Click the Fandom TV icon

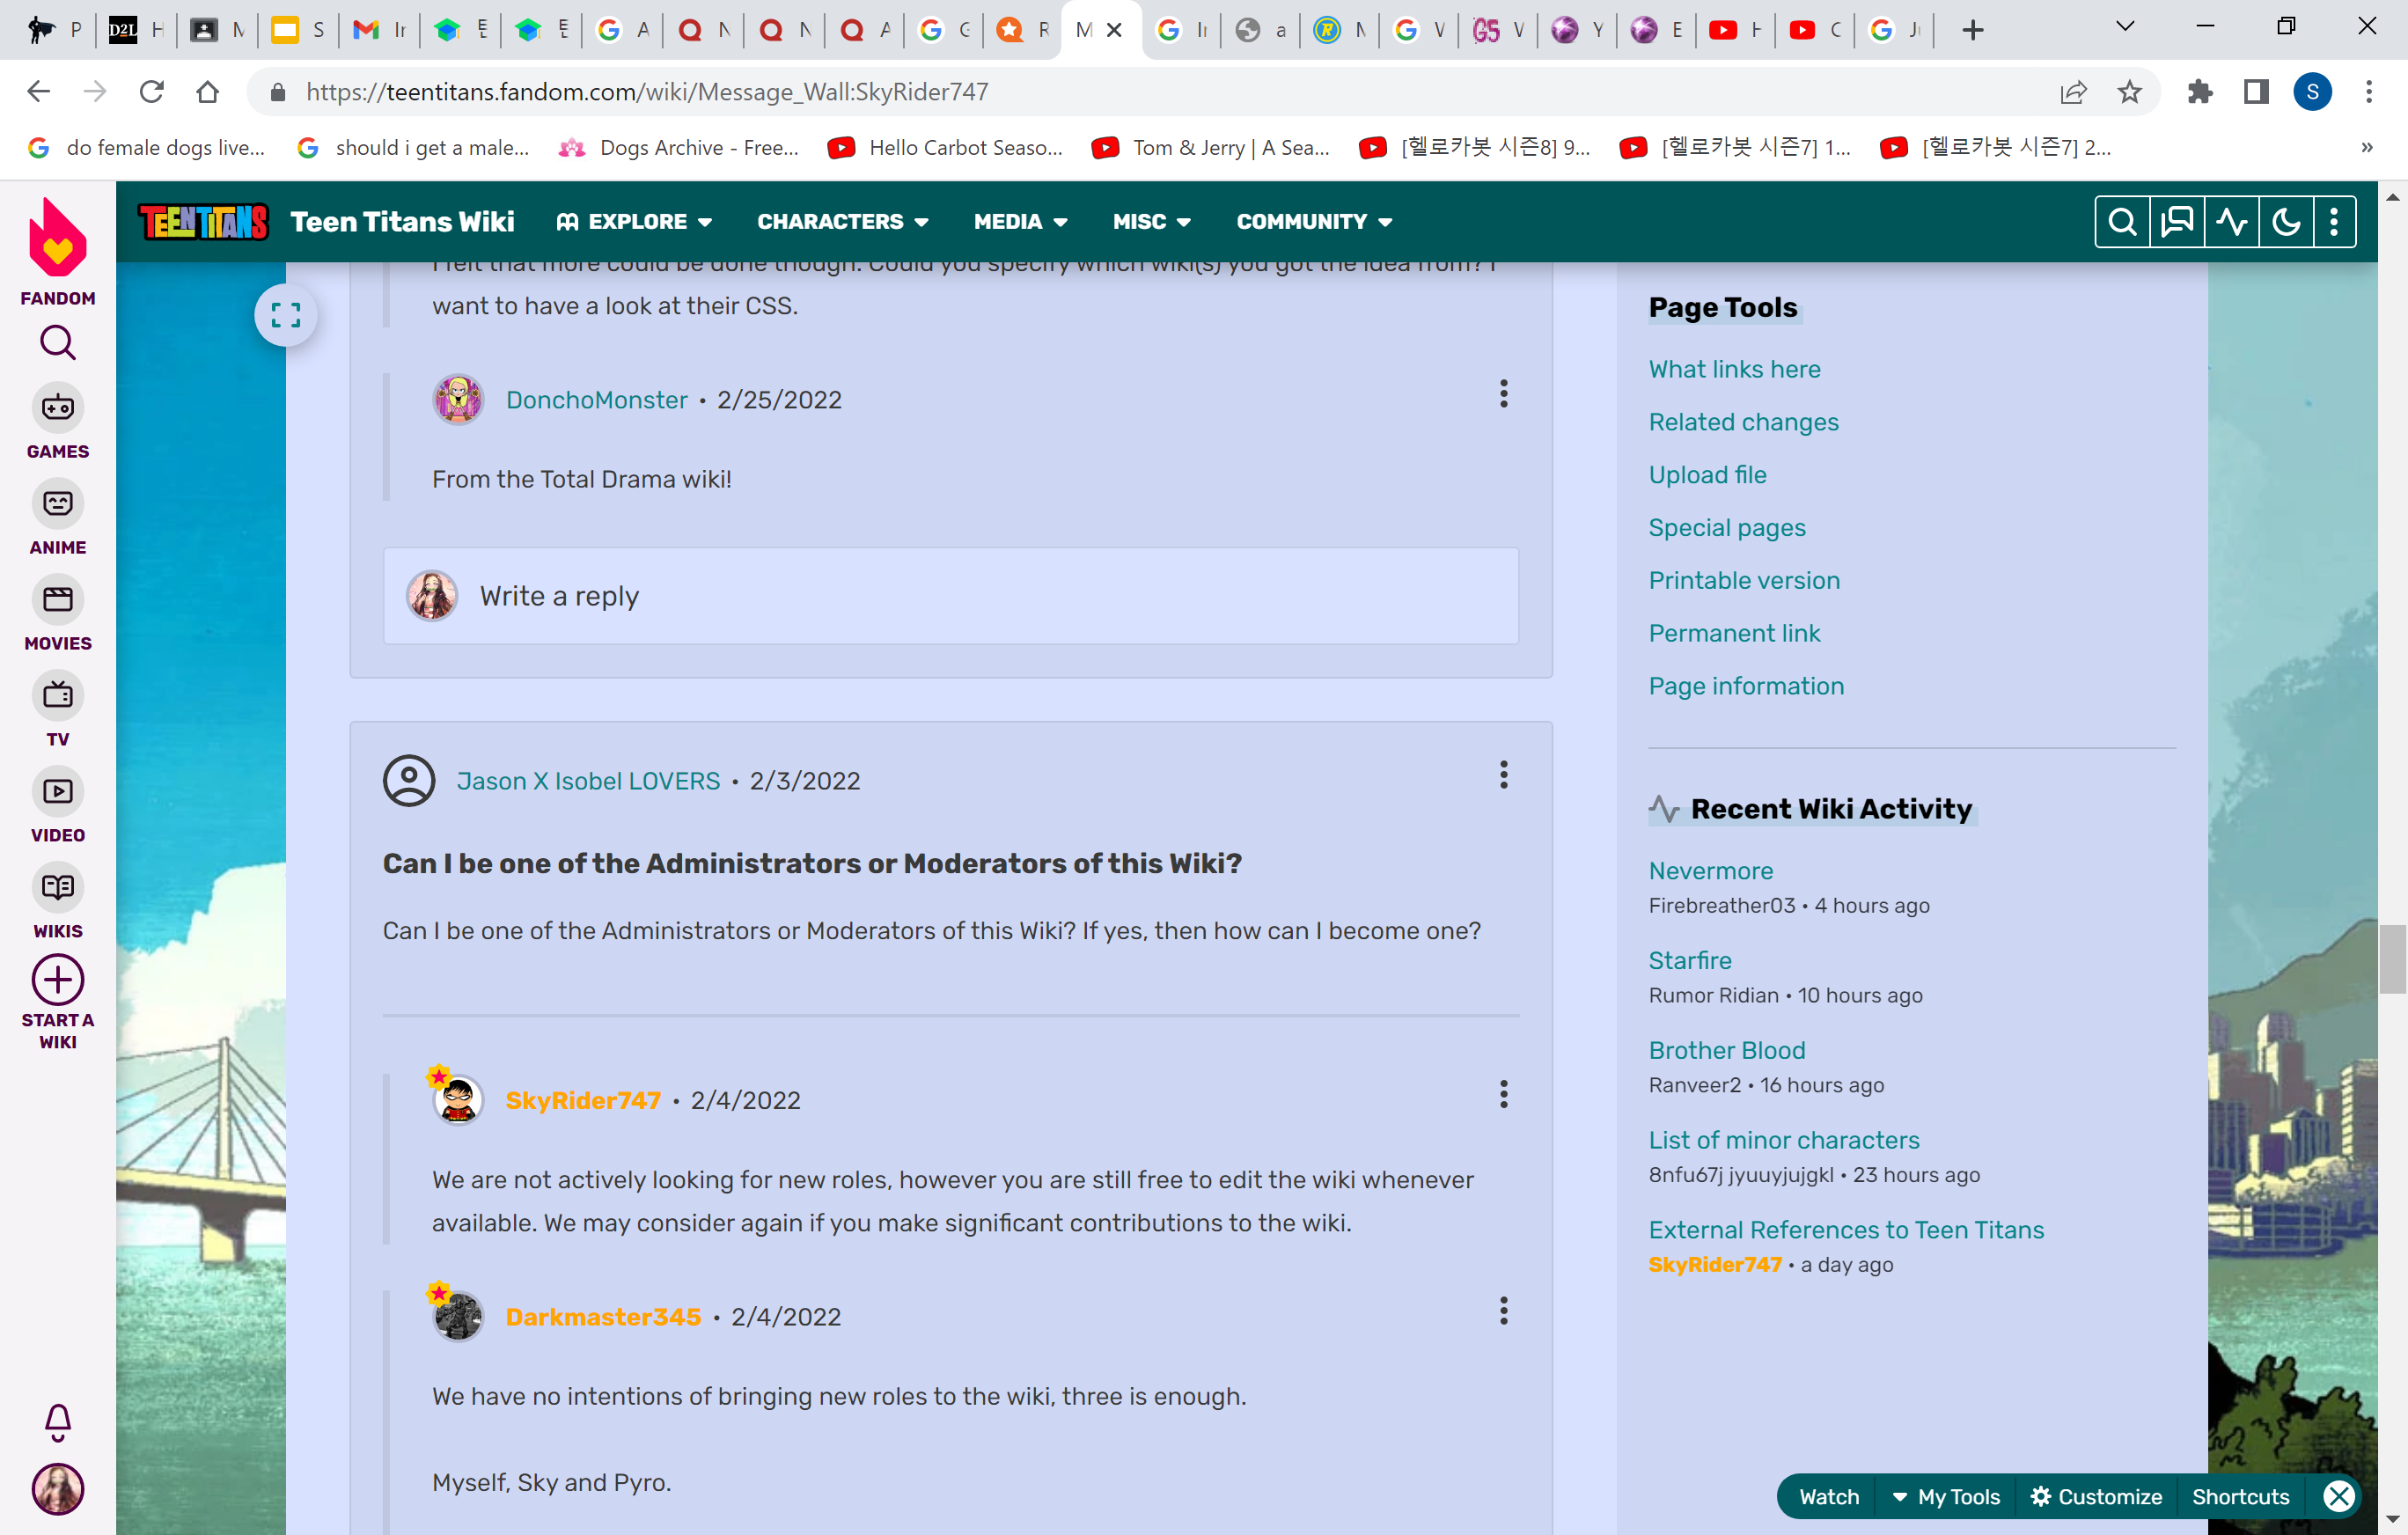[58, 693]
